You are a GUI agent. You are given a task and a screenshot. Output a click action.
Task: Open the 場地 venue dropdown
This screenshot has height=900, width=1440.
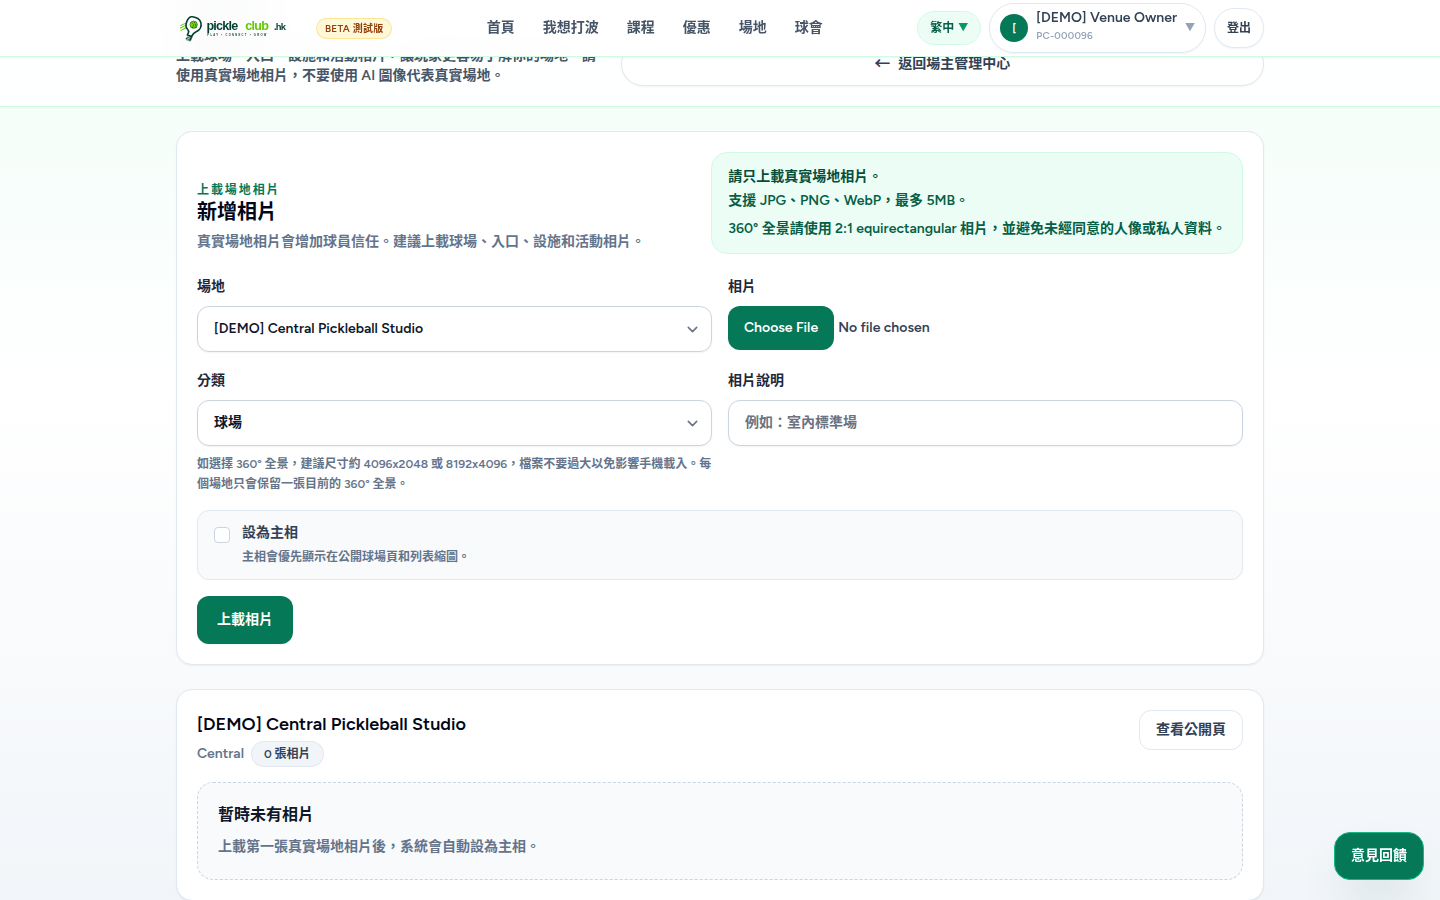coord(454,329)
